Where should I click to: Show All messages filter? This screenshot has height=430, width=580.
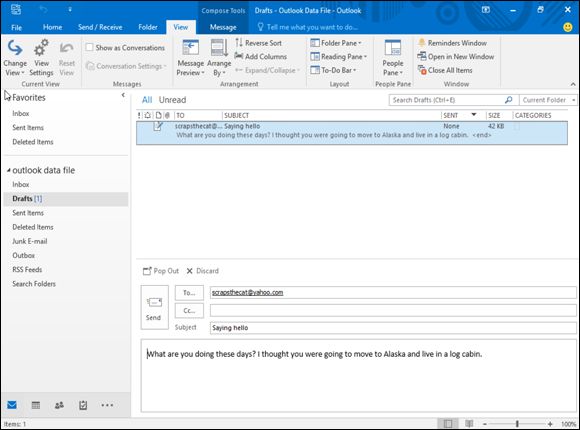click(147, 100)
